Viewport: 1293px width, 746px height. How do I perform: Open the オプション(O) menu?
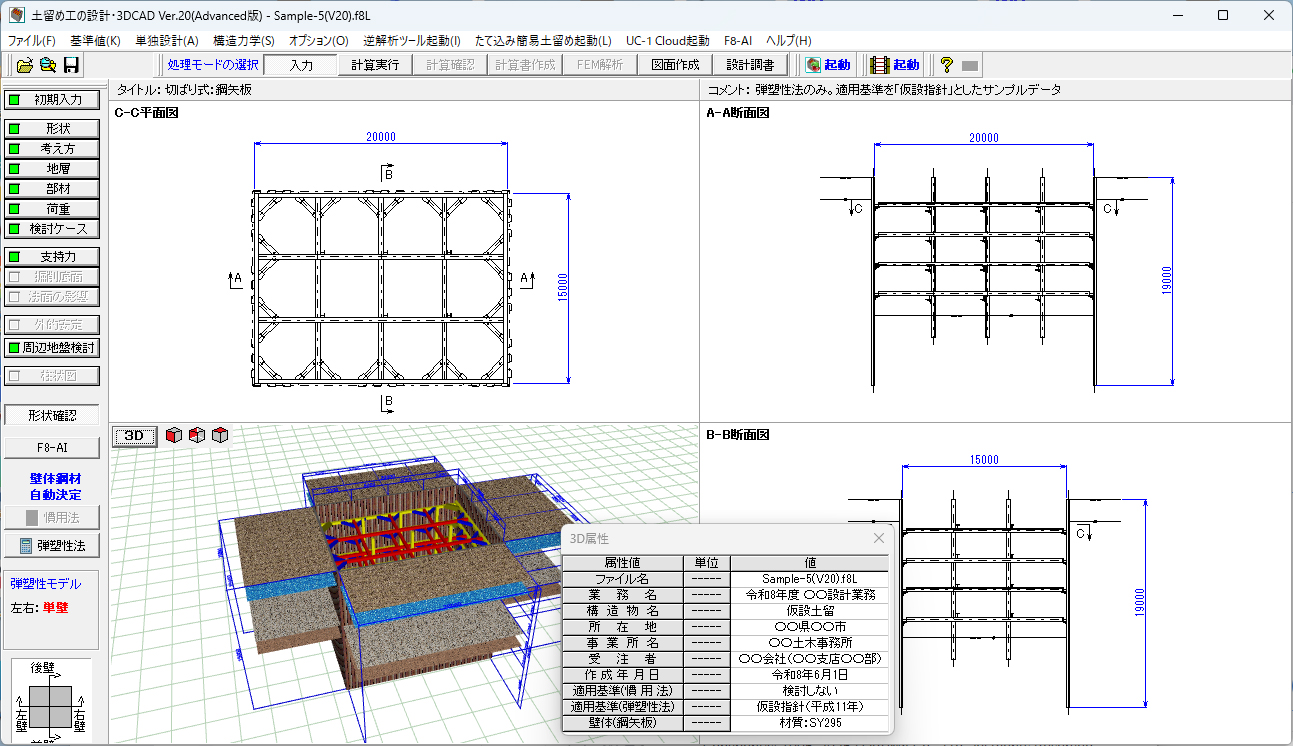(319, 41)
